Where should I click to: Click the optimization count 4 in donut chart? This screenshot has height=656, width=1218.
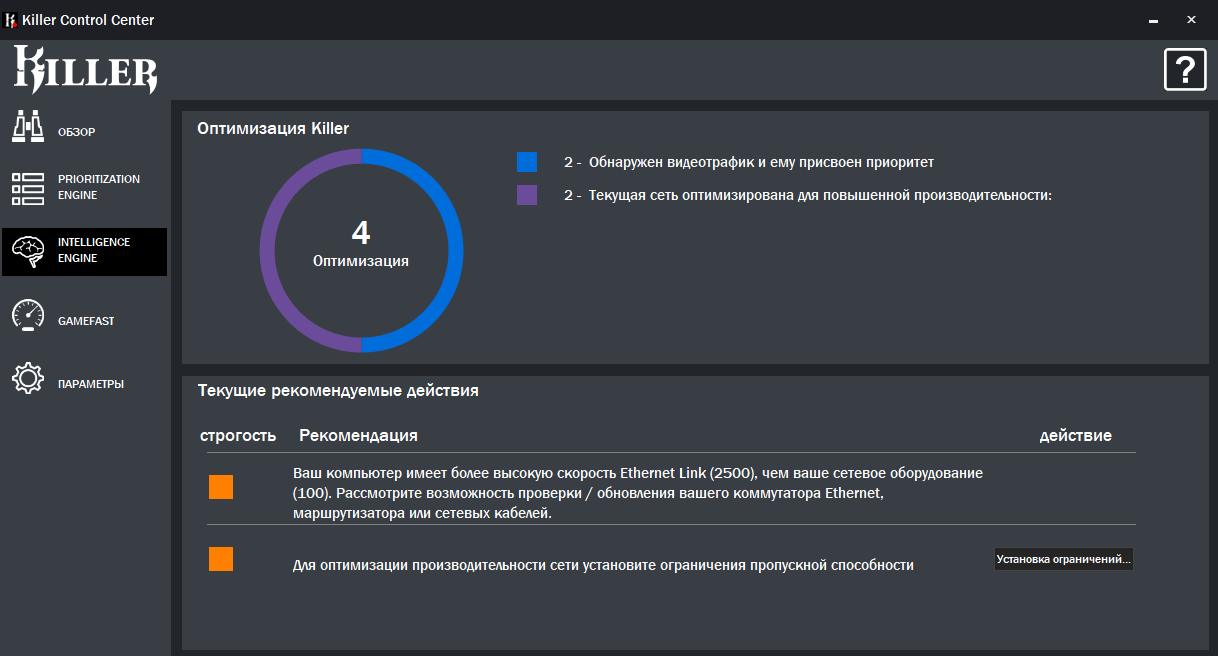tap(361, 233)
